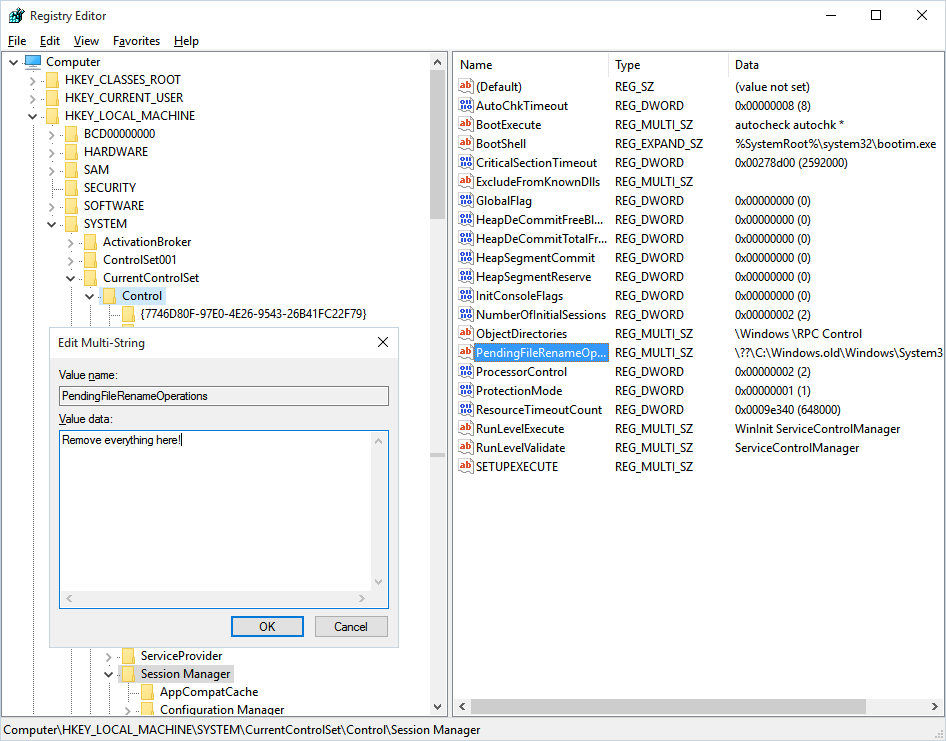This screenshot has height=741, width=946.
Task: Click the icon next to RunLevelExecute
Action: coord(465,428)
